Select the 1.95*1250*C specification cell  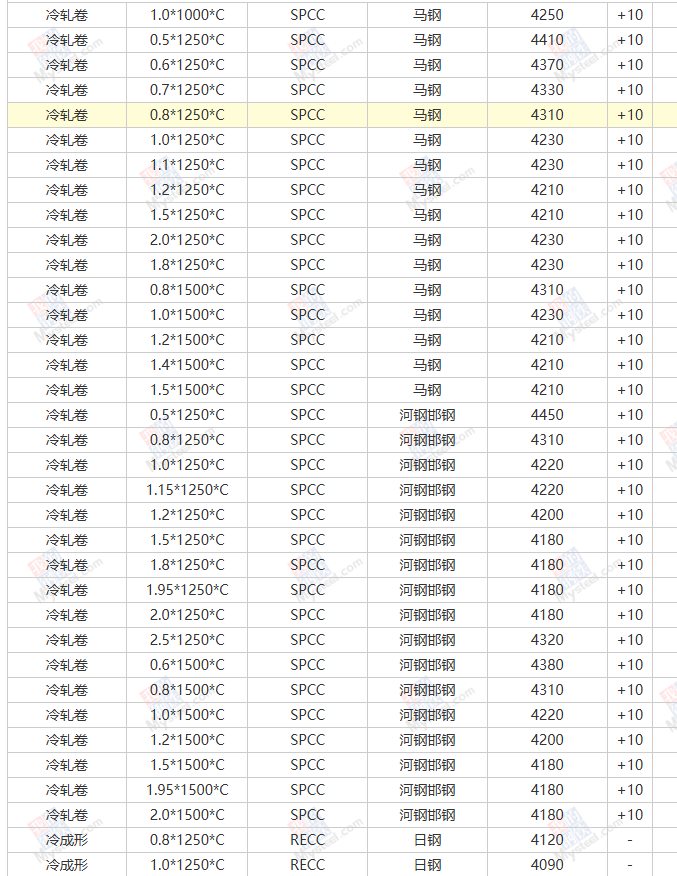187,590
